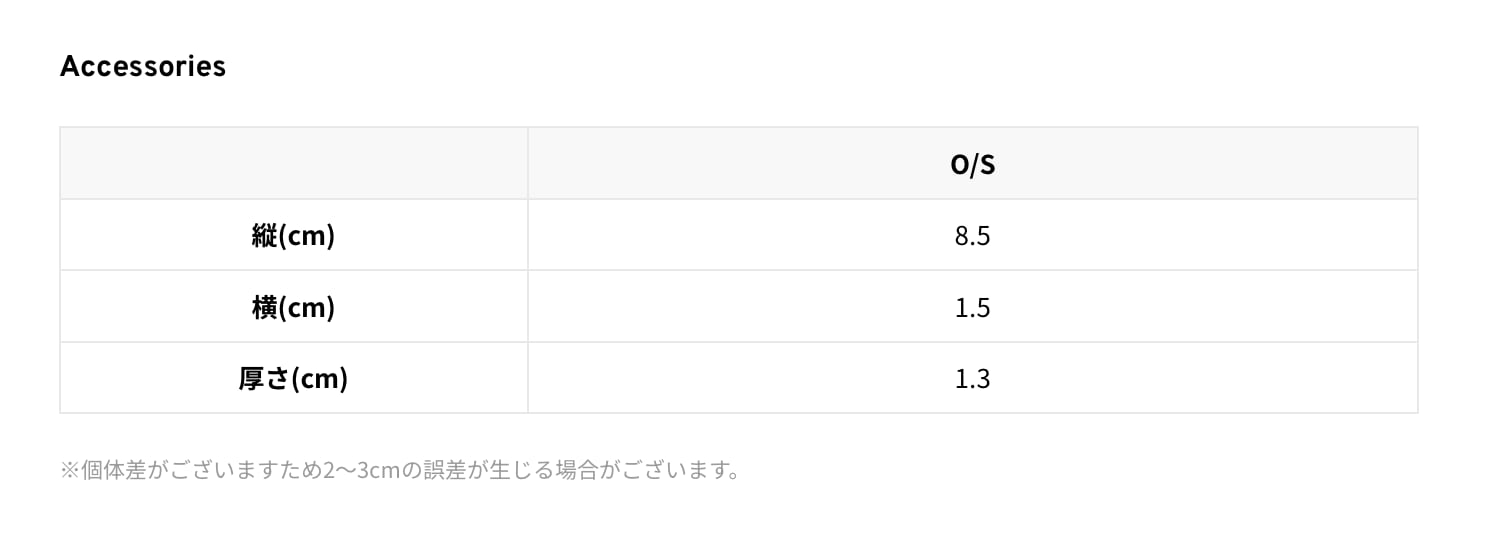The image size is (1490, 542).
Task: Click the empty top-left header cell
Action: [294, 164]
